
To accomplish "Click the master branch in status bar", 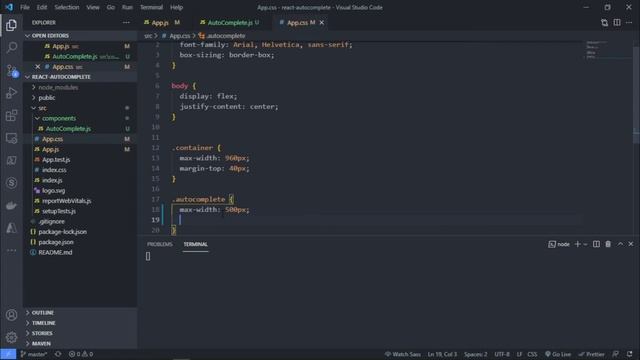I will pyautogui.click(x=34, y=354).
